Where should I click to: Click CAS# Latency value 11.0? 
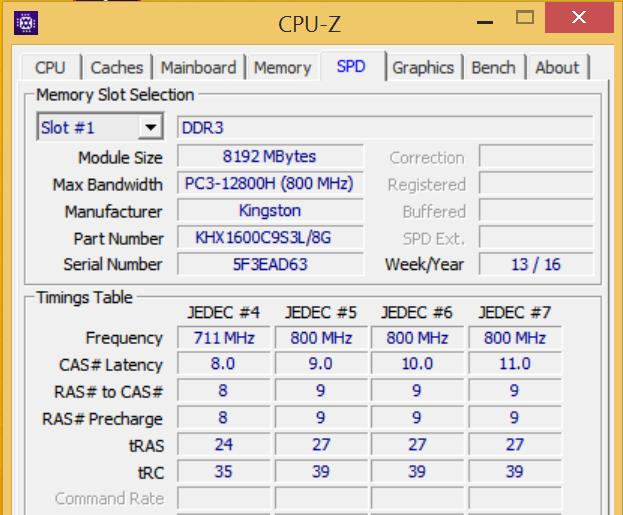(515, 364)
